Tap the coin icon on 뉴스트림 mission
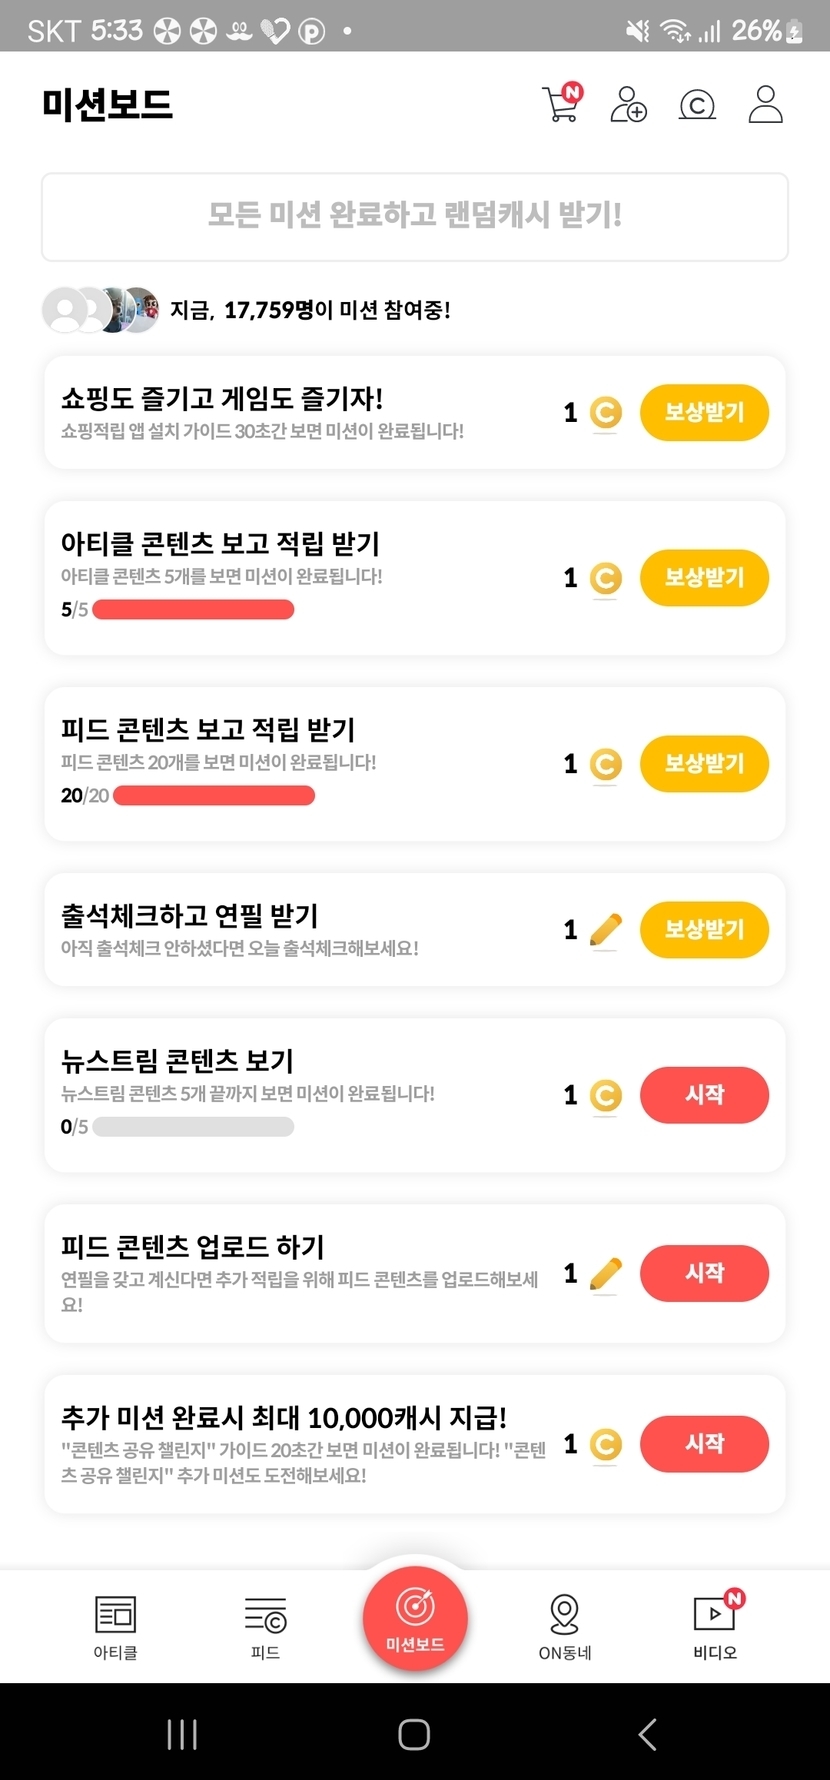The height and width of the screenshot is (1780, 830). pyautogui.click(x=605, y=1096)
